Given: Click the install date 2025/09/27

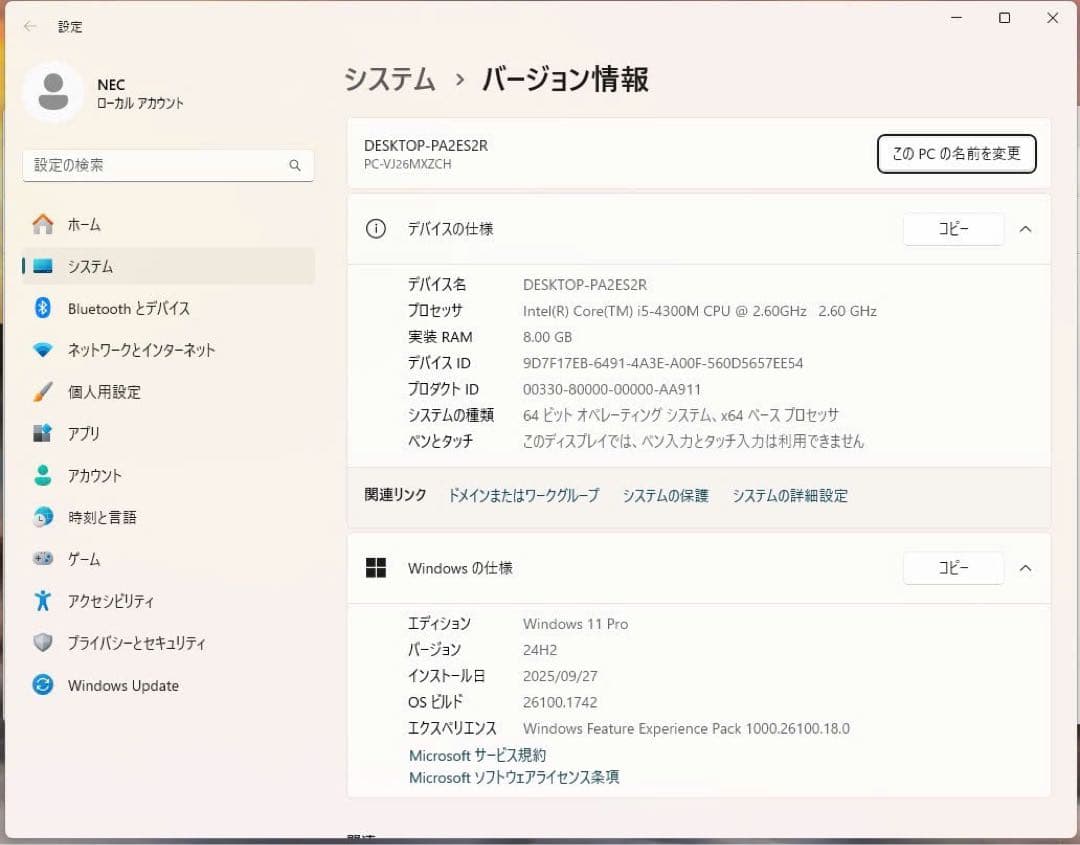Looking at the screenshot, I should [560, 676].
